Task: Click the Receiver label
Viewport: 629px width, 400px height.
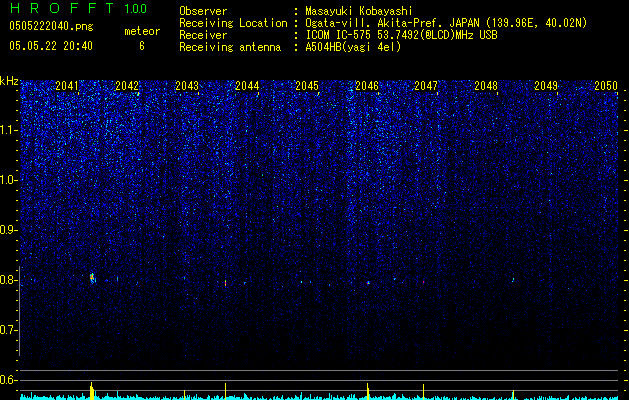Action: tap(203, 35)
